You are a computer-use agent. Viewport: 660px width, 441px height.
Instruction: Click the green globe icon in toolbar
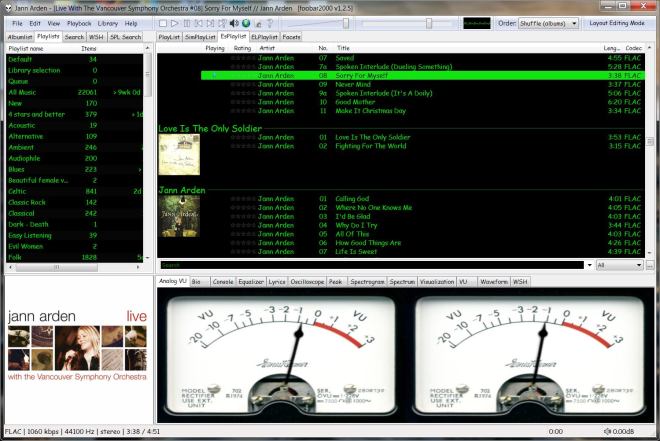tap(246, 22)
